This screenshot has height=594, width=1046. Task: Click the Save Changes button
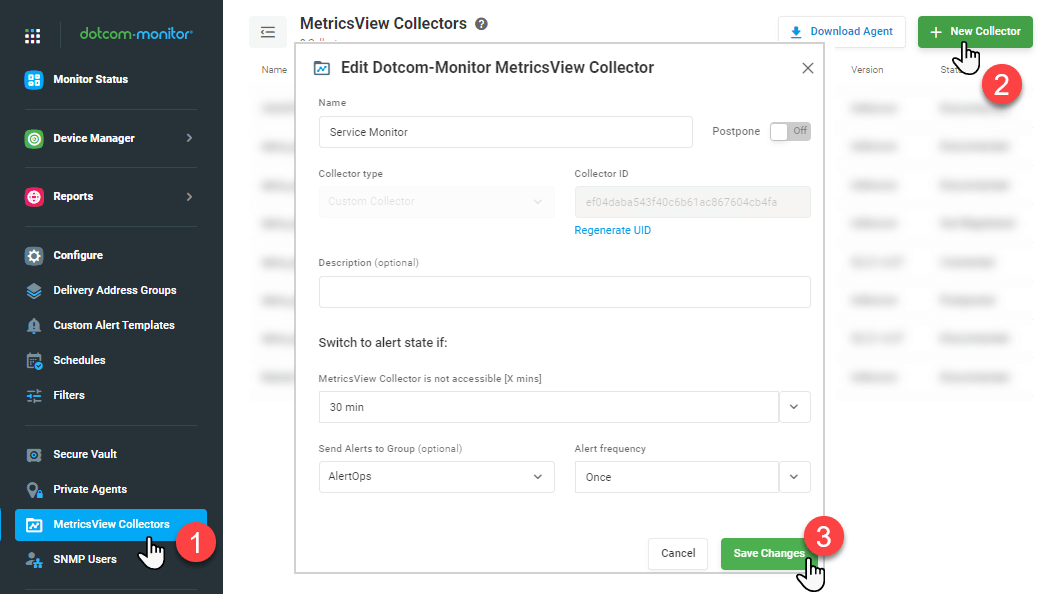click(769, 554)
